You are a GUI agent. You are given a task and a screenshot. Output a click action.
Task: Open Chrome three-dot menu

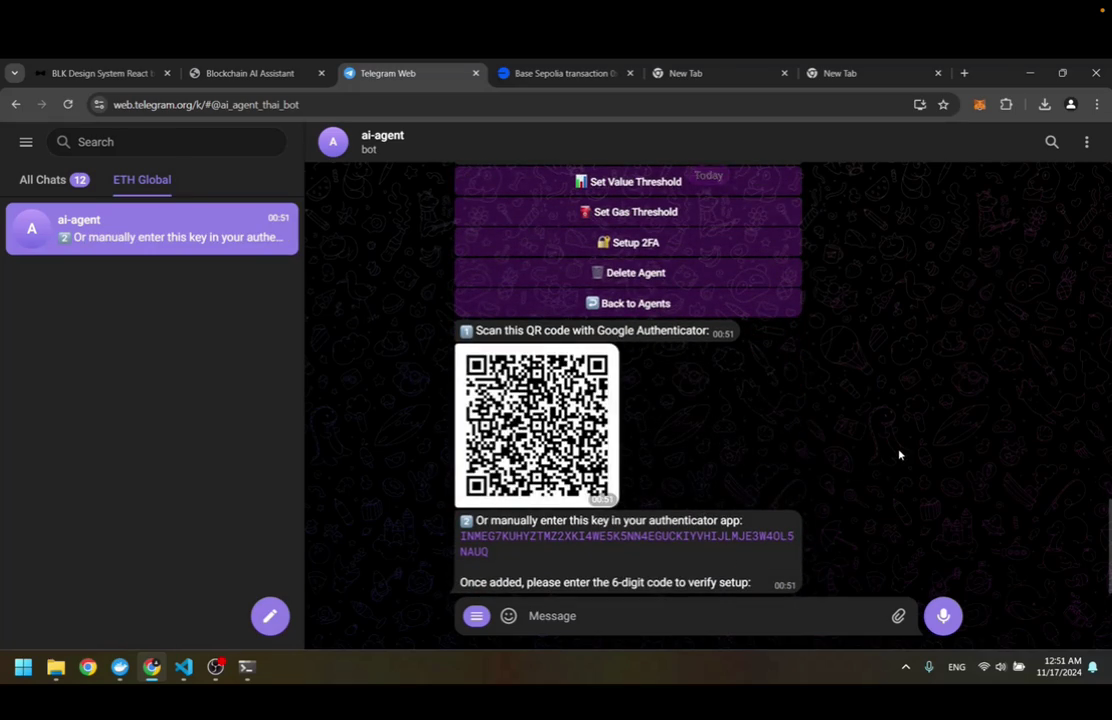pyautogui.click(x=1097, y=105)
